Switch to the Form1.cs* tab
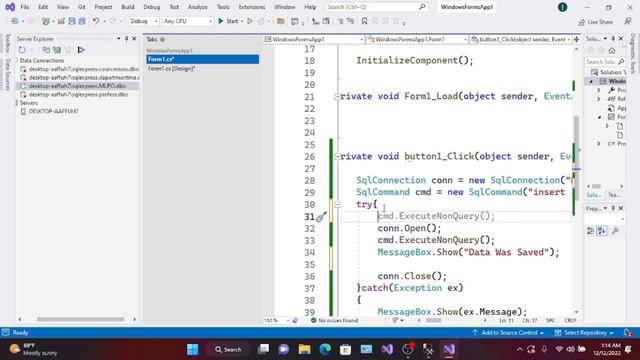This screenshot has width=640, height=360. coord(202,59)
